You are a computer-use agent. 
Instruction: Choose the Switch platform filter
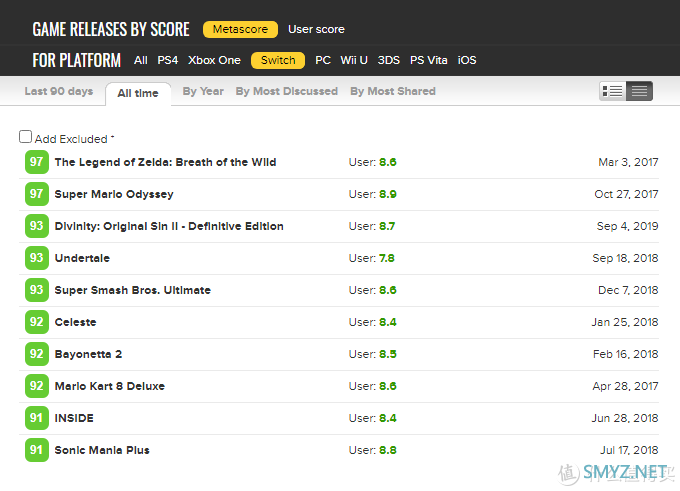(x=278, y=60)
